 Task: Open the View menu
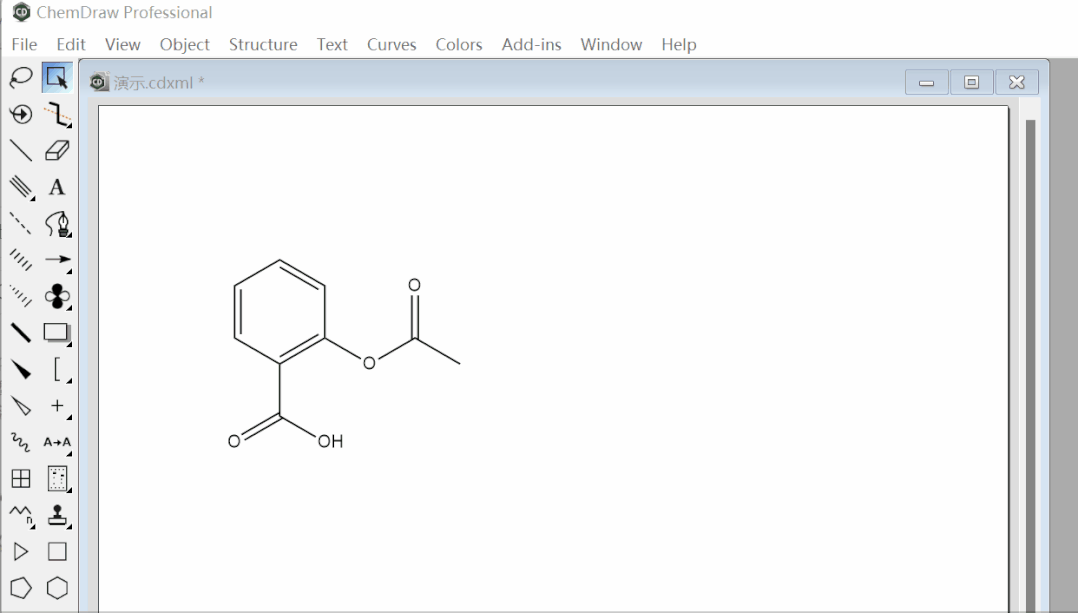[122, 45]
